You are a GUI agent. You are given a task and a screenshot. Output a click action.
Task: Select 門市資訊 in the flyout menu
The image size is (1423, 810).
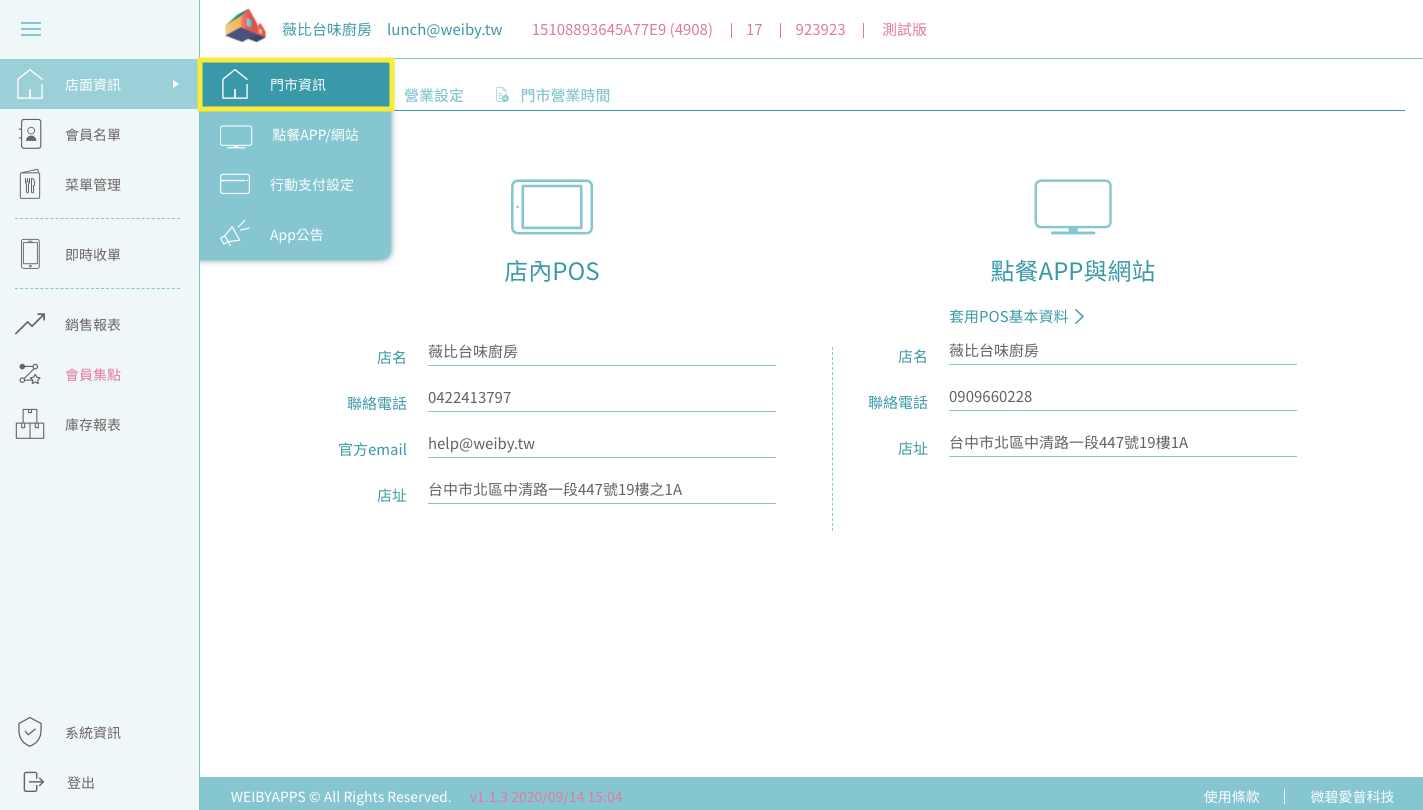[296, 85]
